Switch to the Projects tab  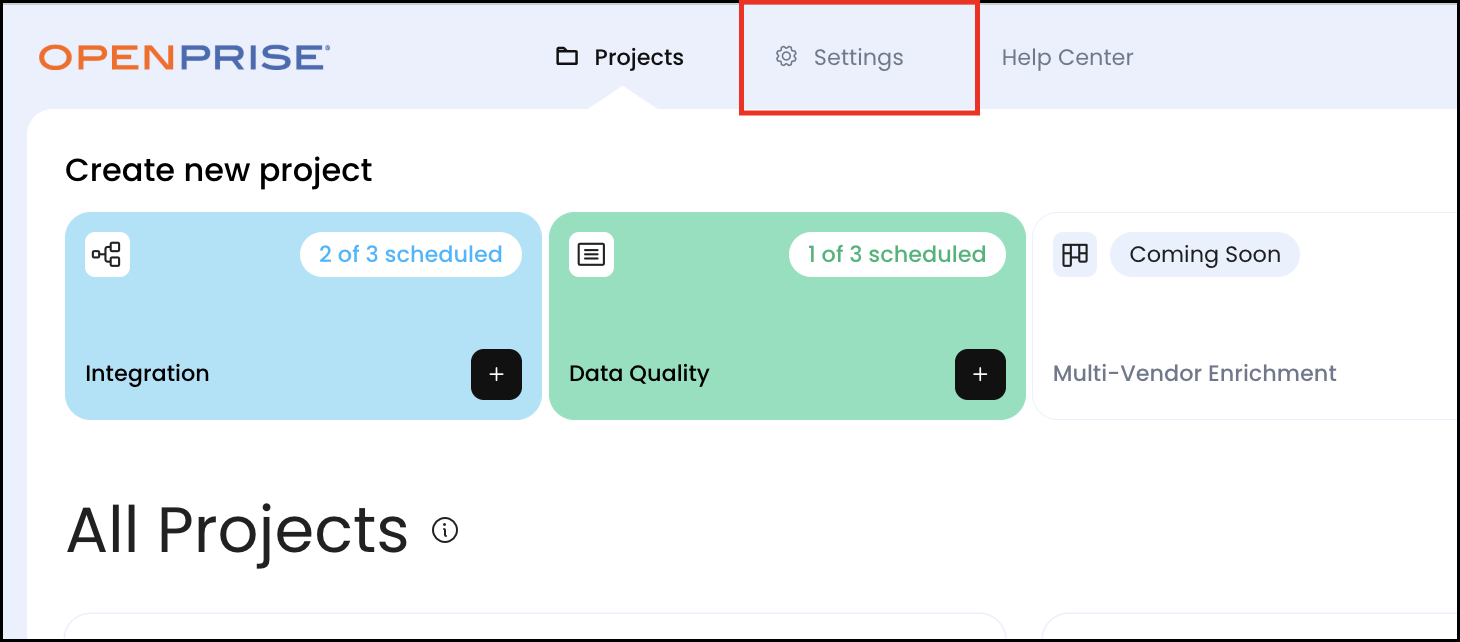[x=638, y=58]
